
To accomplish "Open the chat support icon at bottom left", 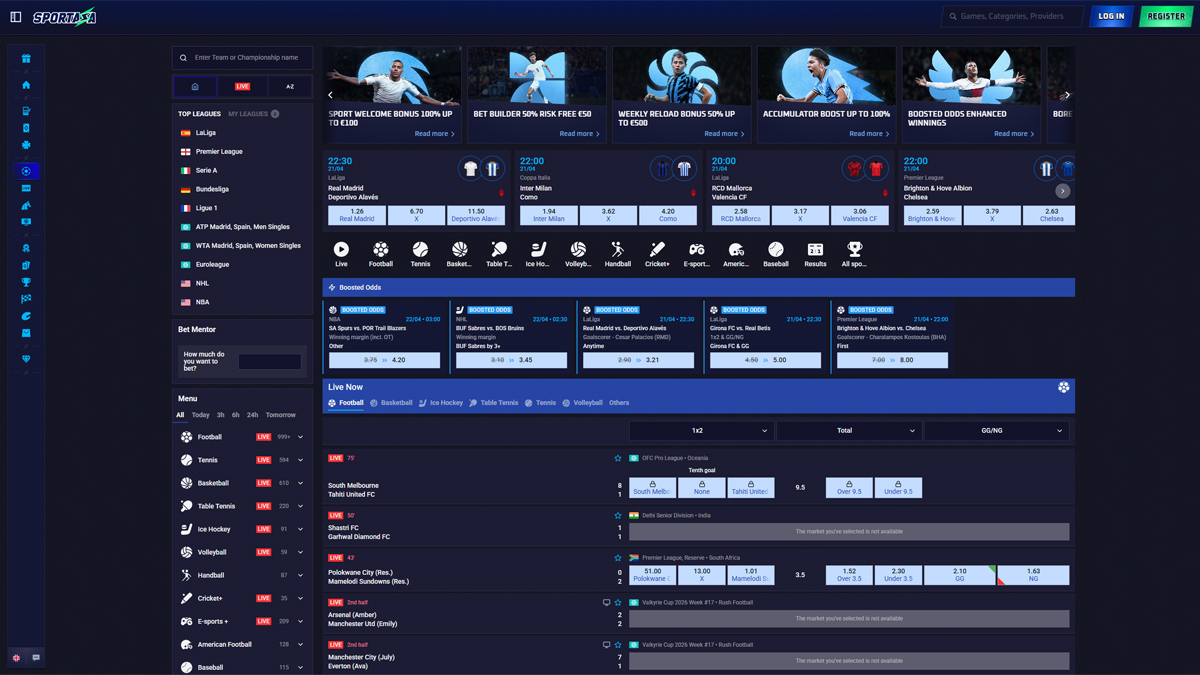I will point(36,658).
